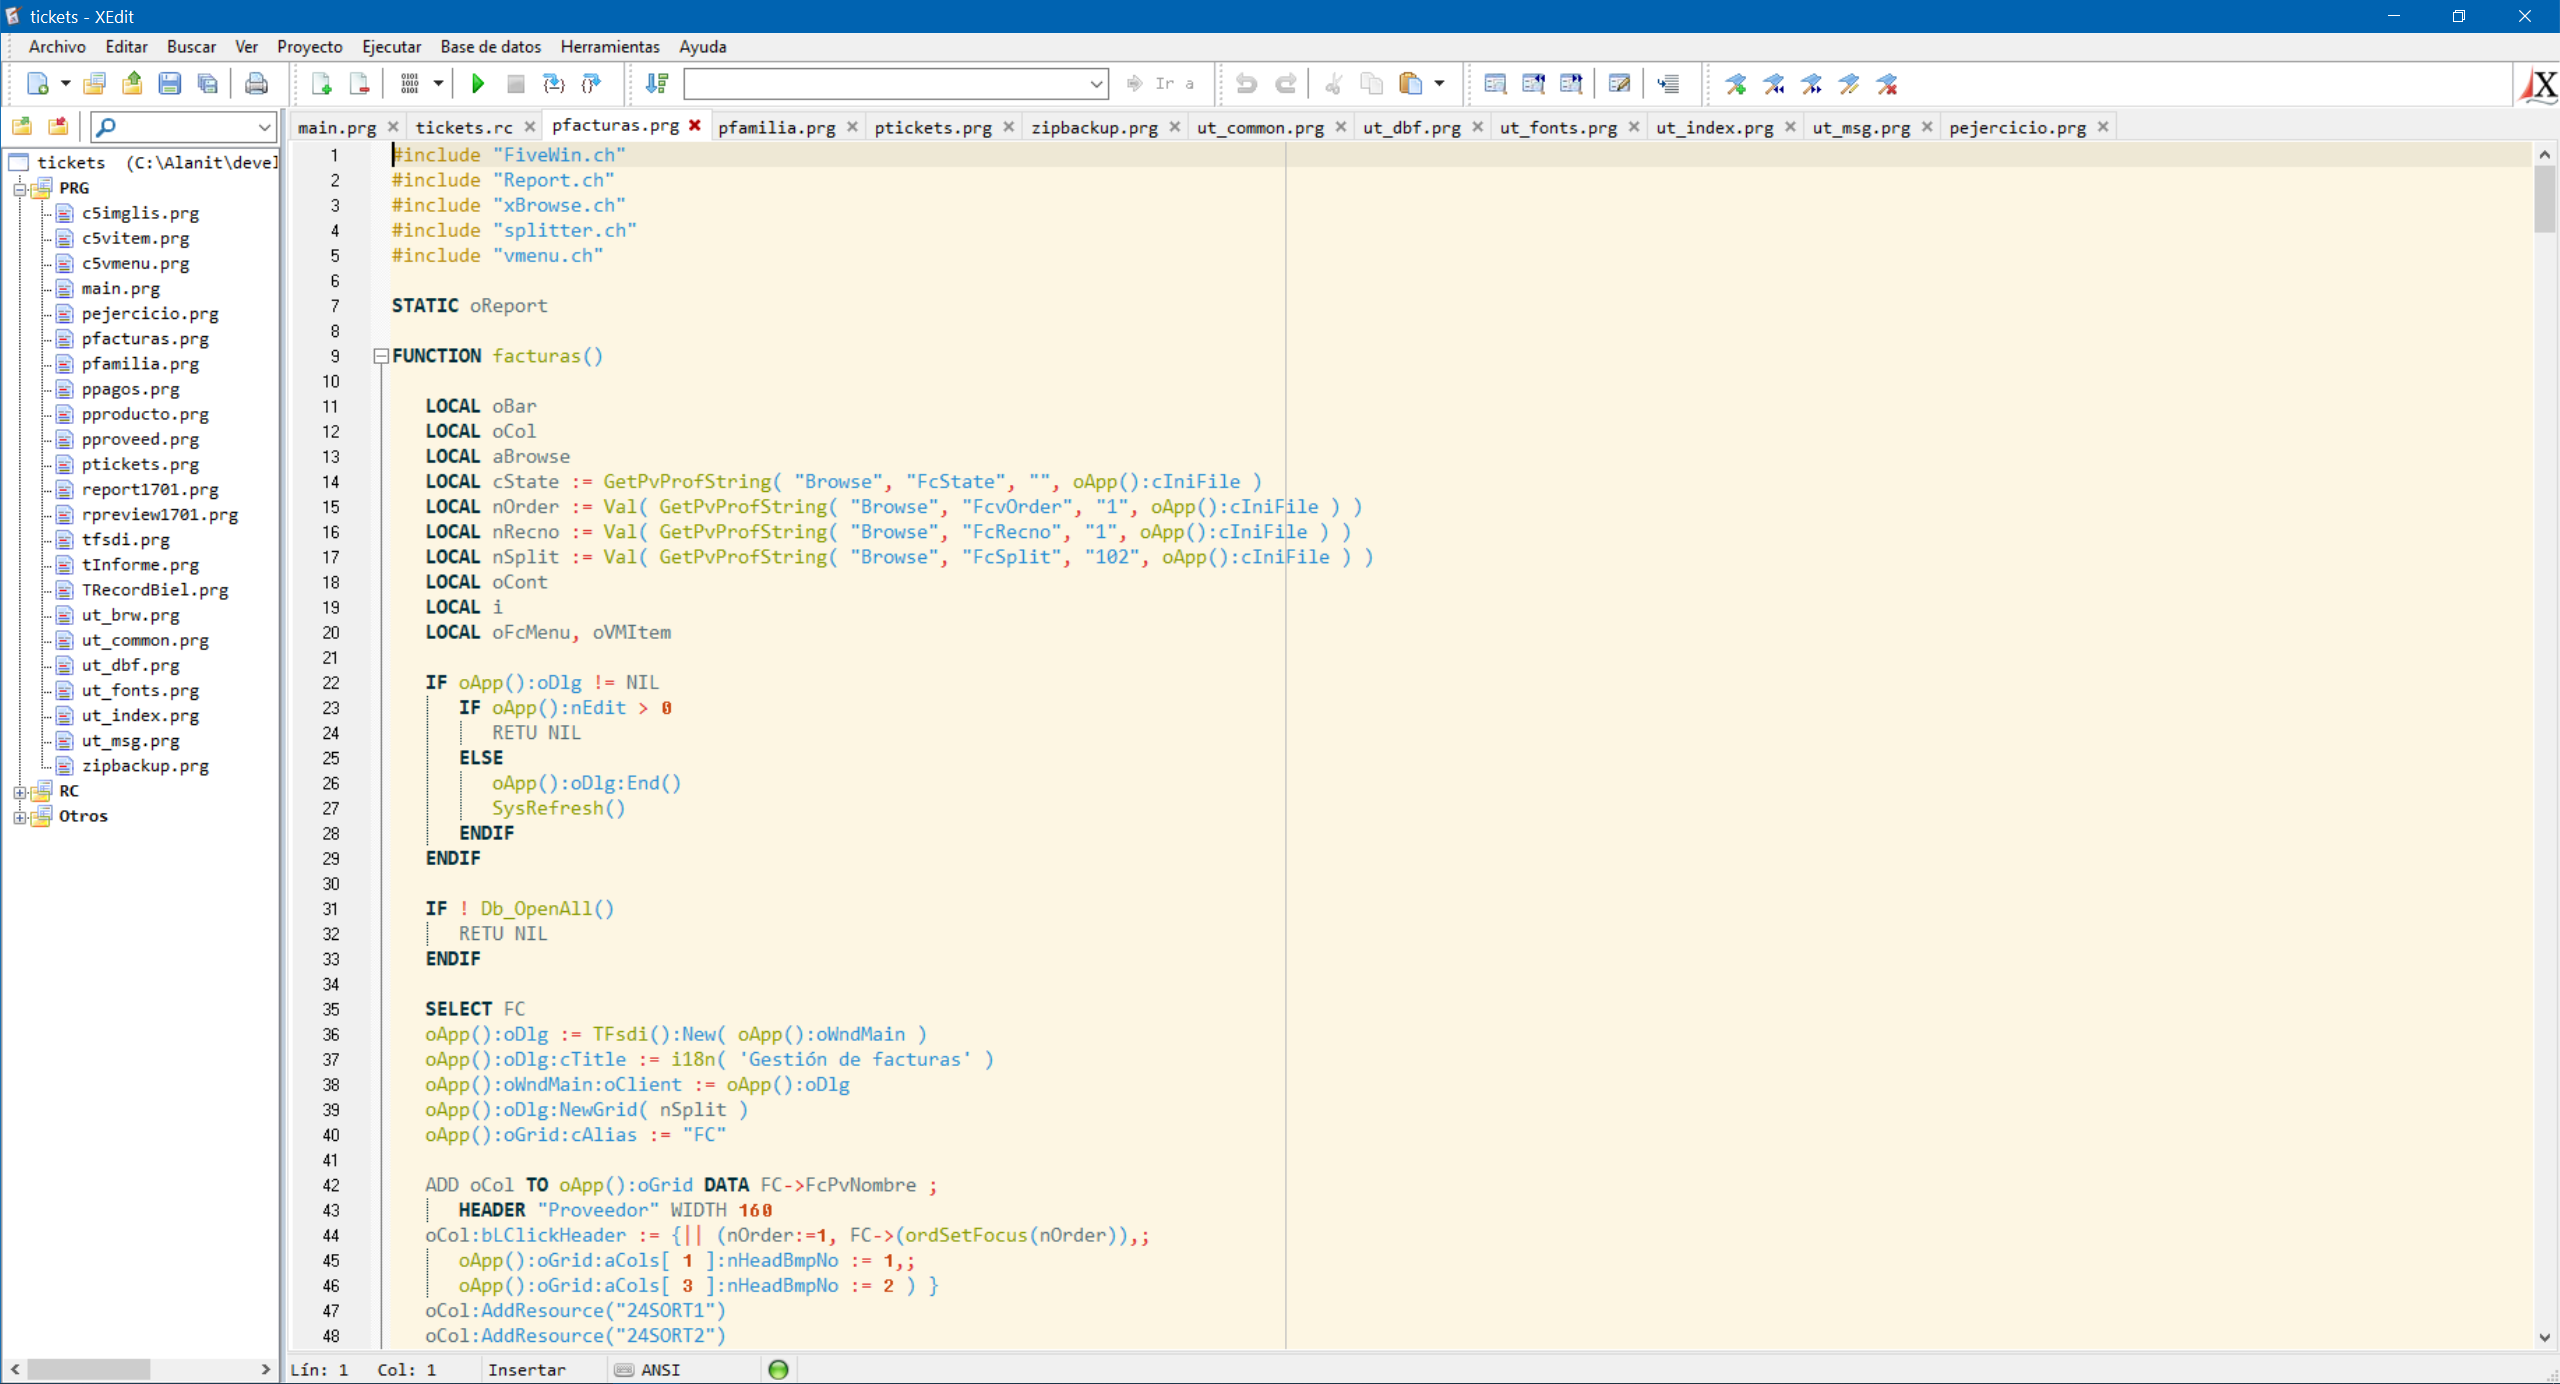Click the green Run play button
2560x1384 pixels.
pos(478,84)
